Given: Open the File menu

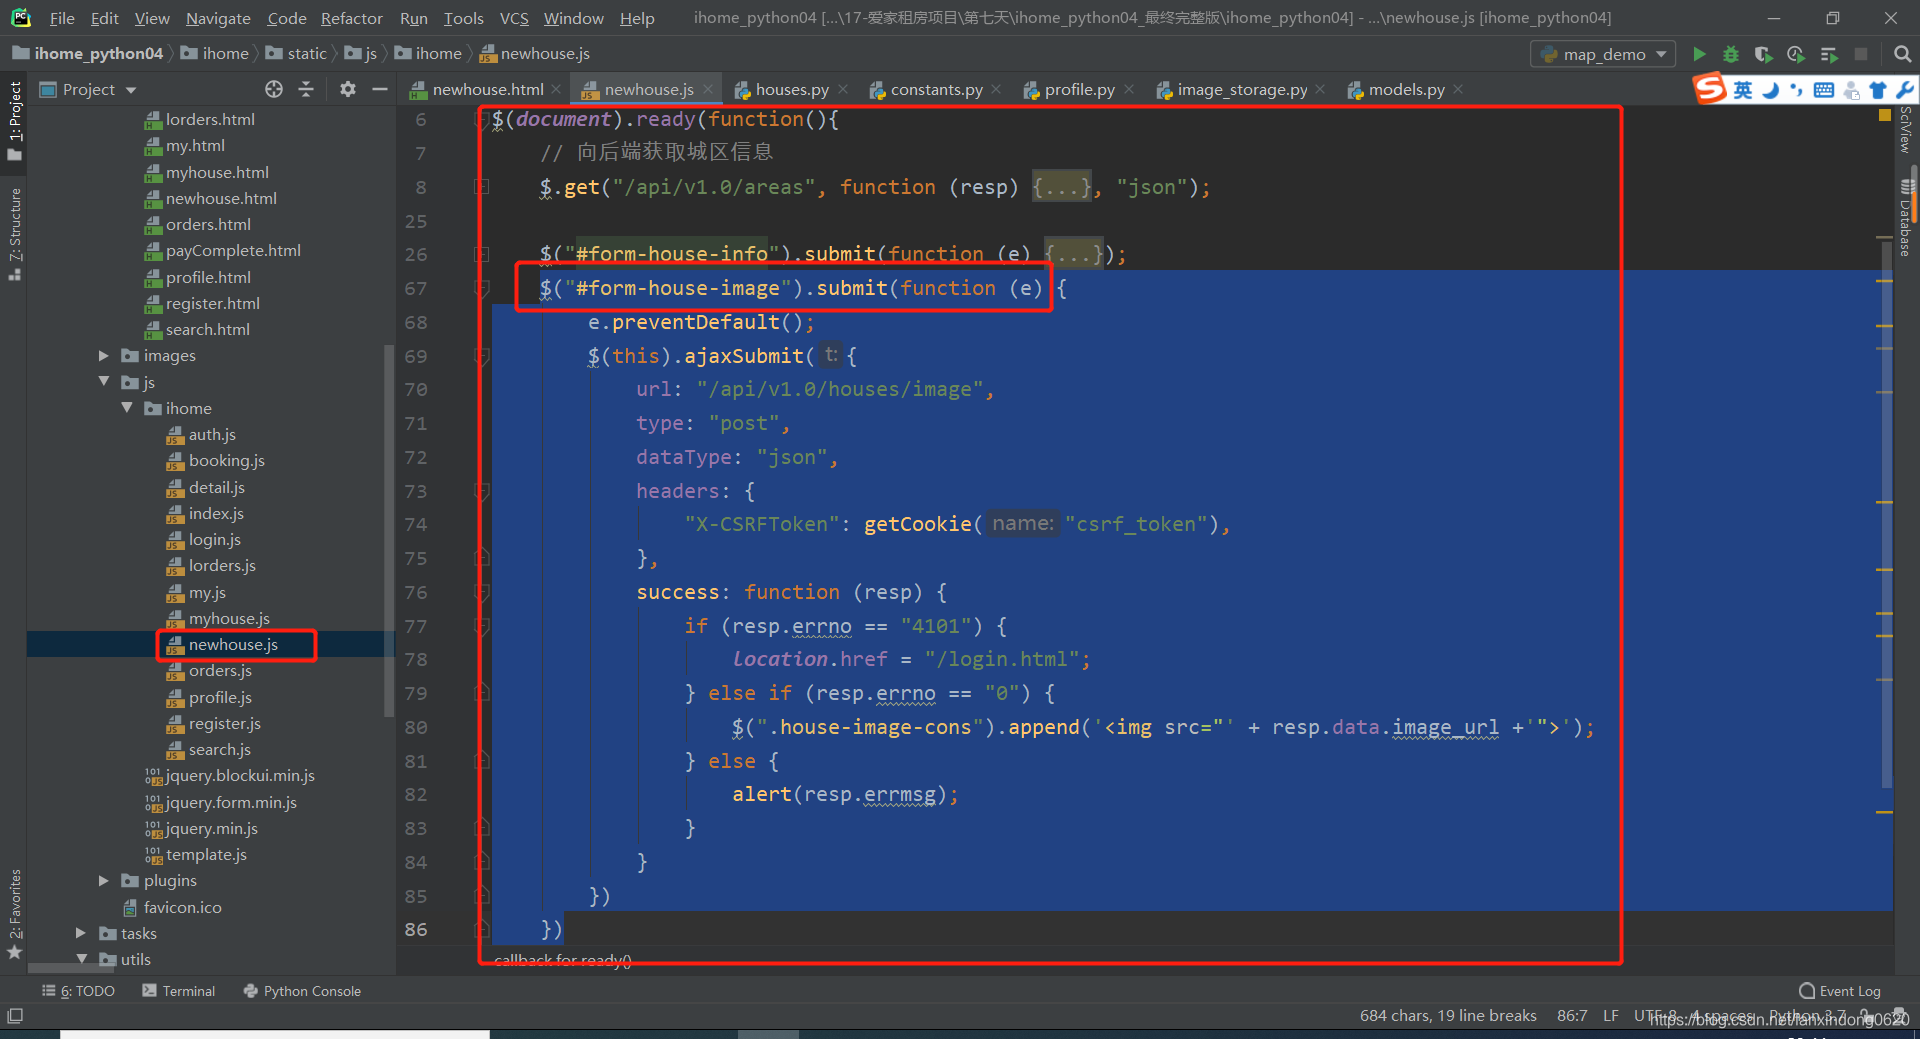Looking at the screenshot, I should (62, 18).
